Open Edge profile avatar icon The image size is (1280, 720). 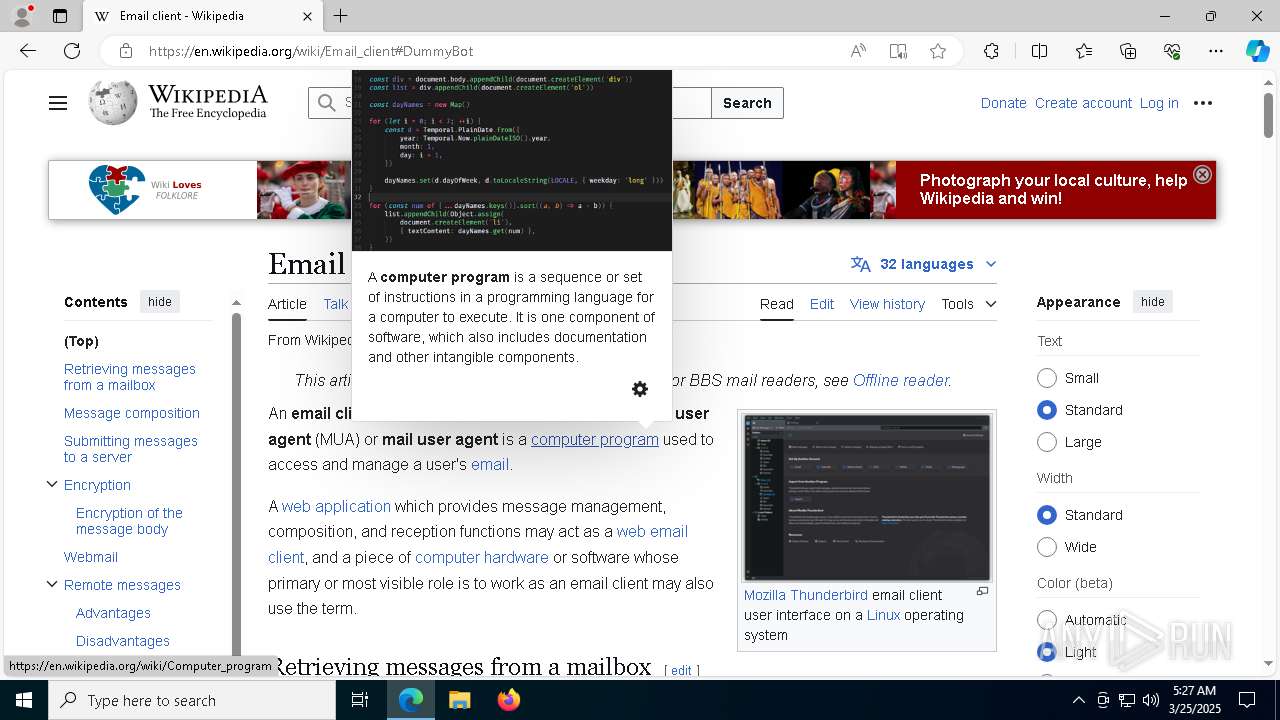click(x=21, y=16)
